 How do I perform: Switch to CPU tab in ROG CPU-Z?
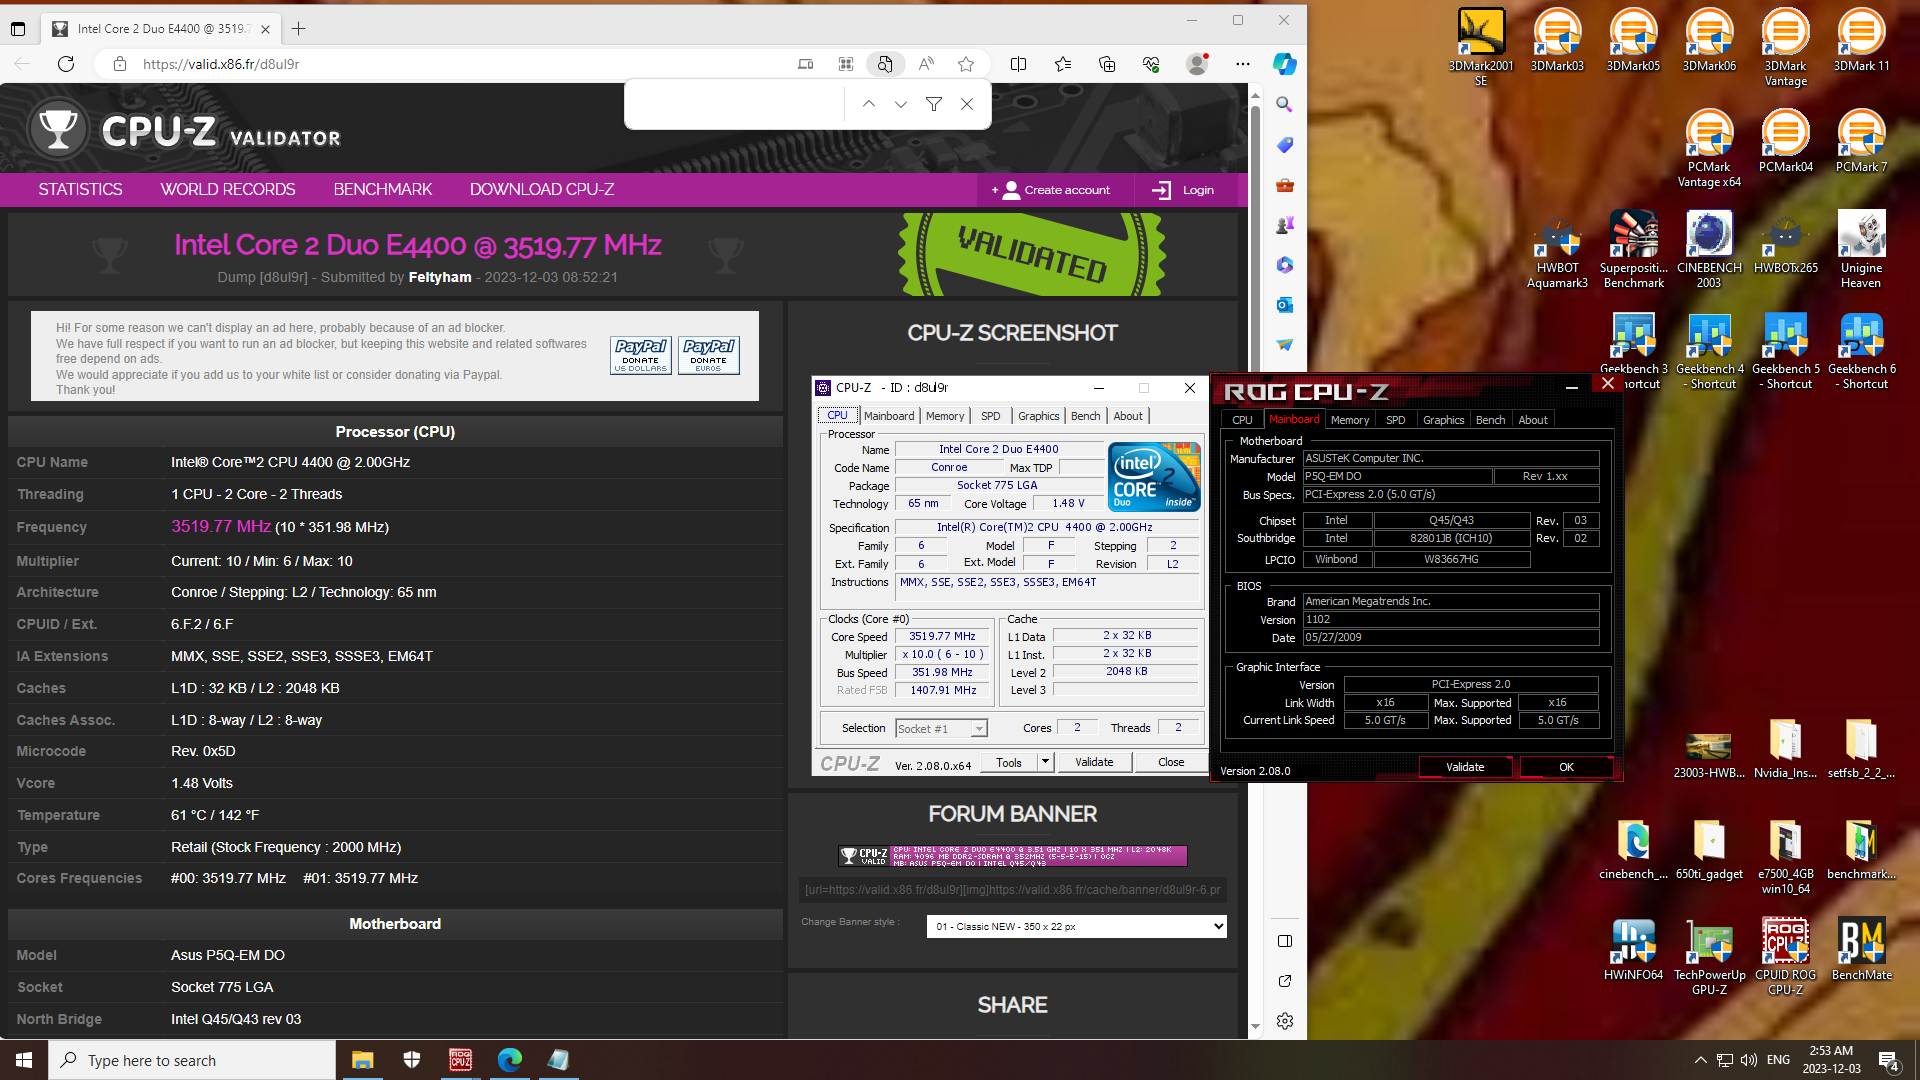[1242, 420]
